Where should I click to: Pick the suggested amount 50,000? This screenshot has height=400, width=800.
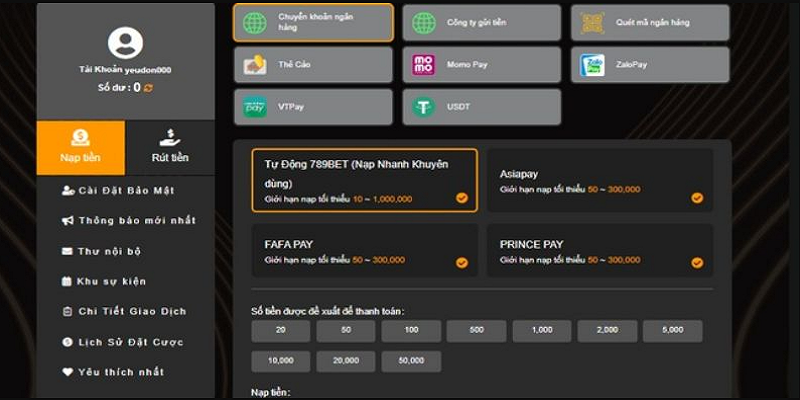coord(411,361)
